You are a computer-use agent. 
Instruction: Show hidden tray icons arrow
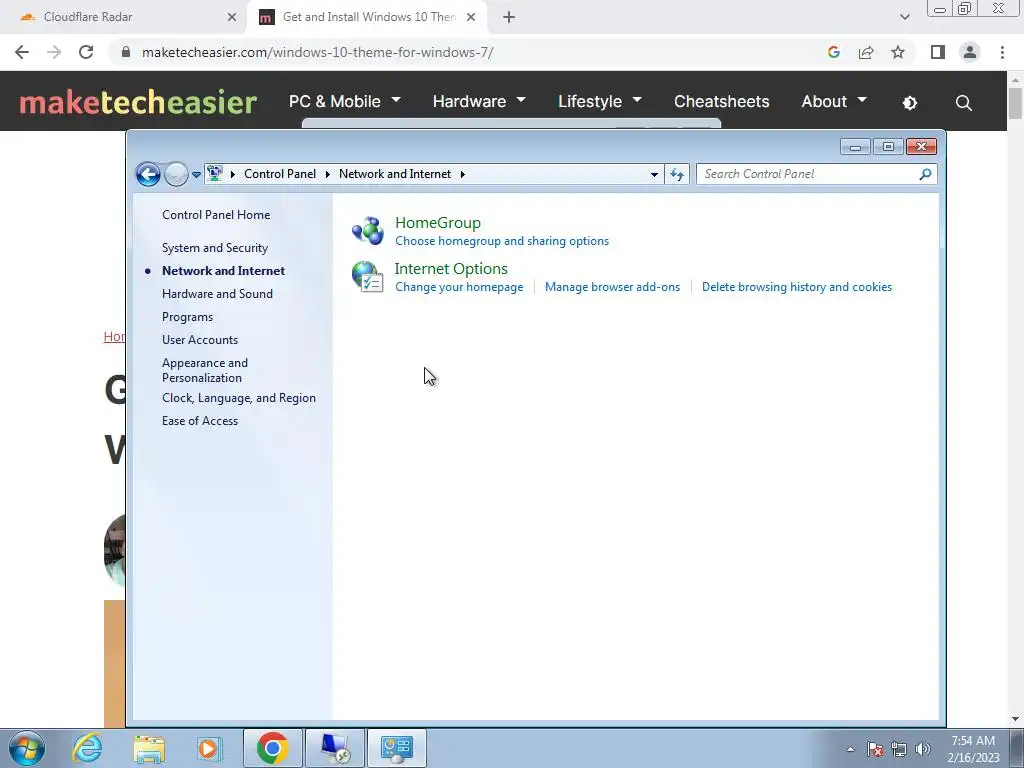pos(850,749)
